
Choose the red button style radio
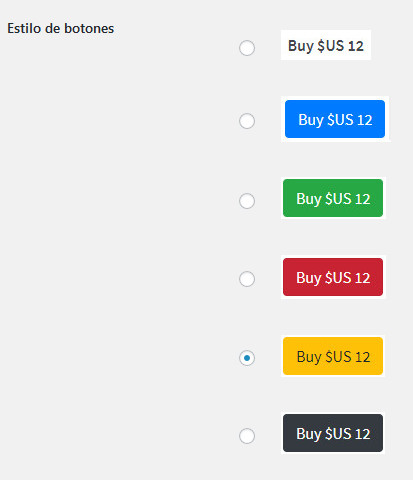[x=247, y=279]
